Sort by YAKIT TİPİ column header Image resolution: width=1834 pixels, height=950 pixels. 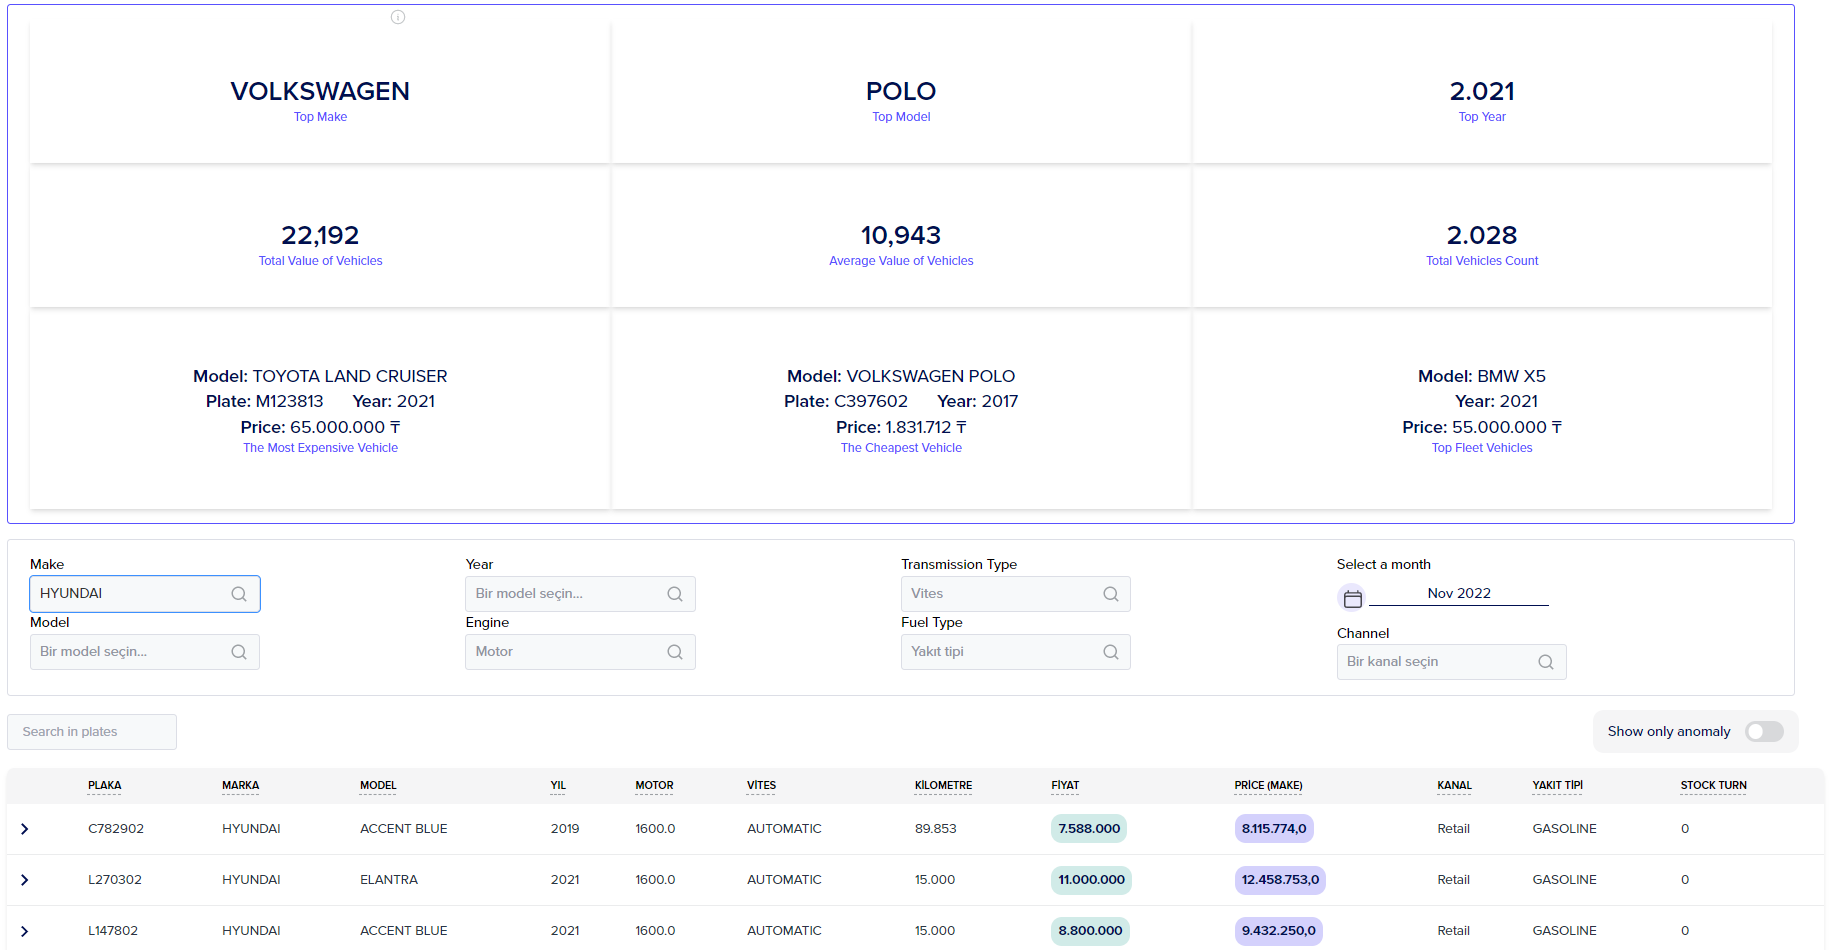(1557, 786)
